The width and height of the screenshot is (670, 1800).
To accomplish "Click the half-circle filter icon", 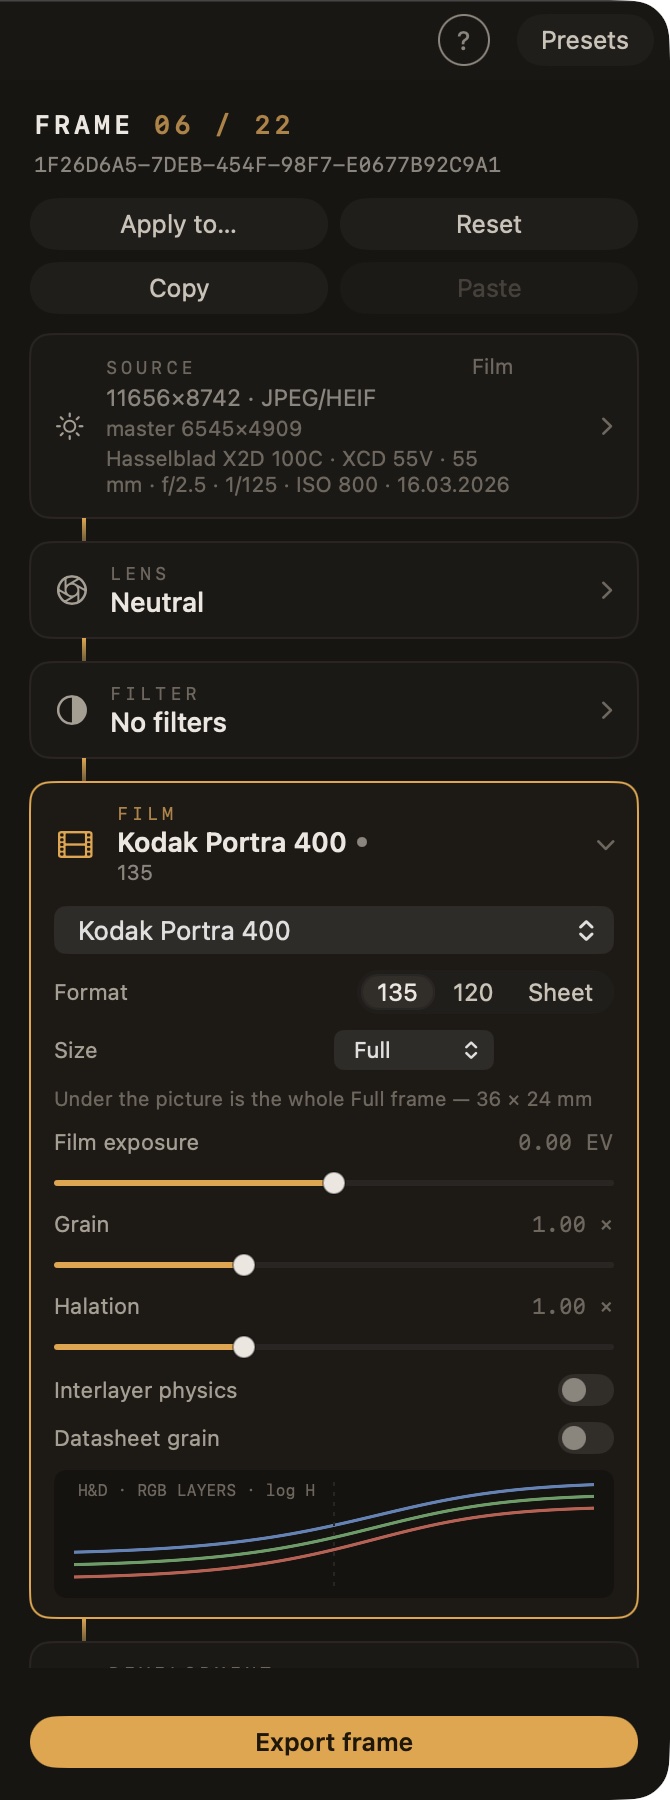I will [x=72, y=710].
